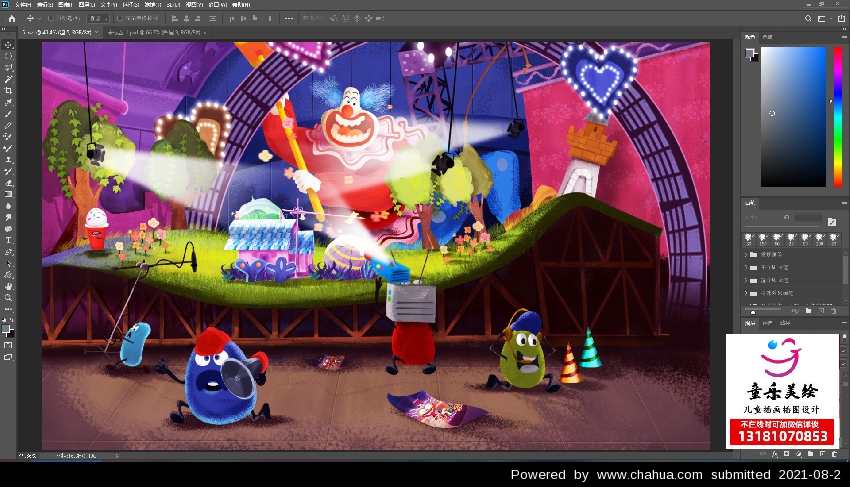Delete layer with Layers panel trash icon
This screenshot has height=487, width=850.
(835, 454)
